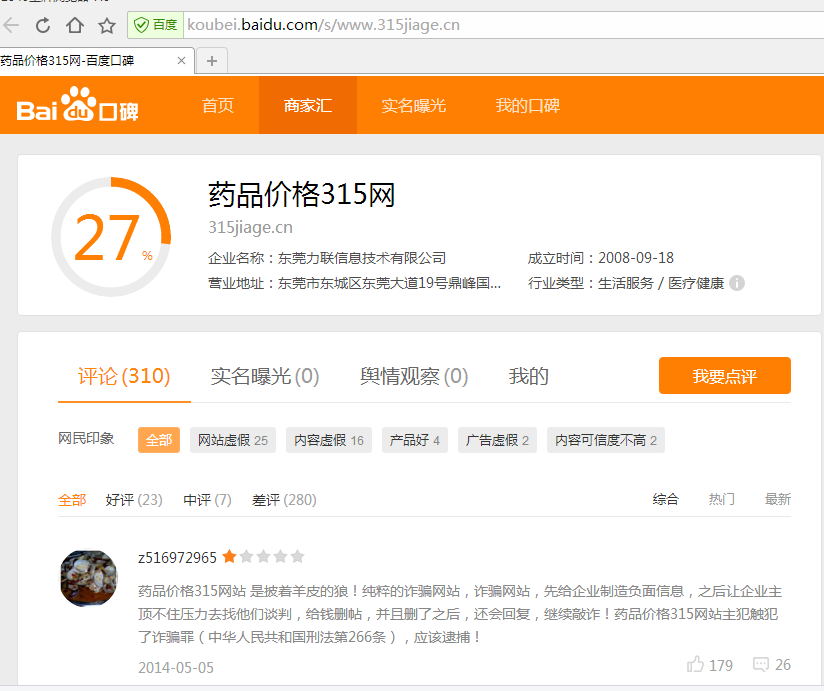824x691 pixels.
Task: Click the truncated 营业地址 address text
Action: [x=389, y=283]
